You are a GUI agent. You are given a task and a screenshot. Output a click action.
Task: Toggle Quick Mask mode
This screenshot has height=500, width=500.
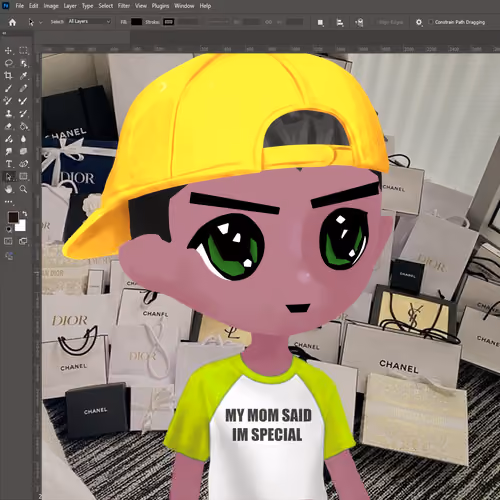click(x=8, y=241)
